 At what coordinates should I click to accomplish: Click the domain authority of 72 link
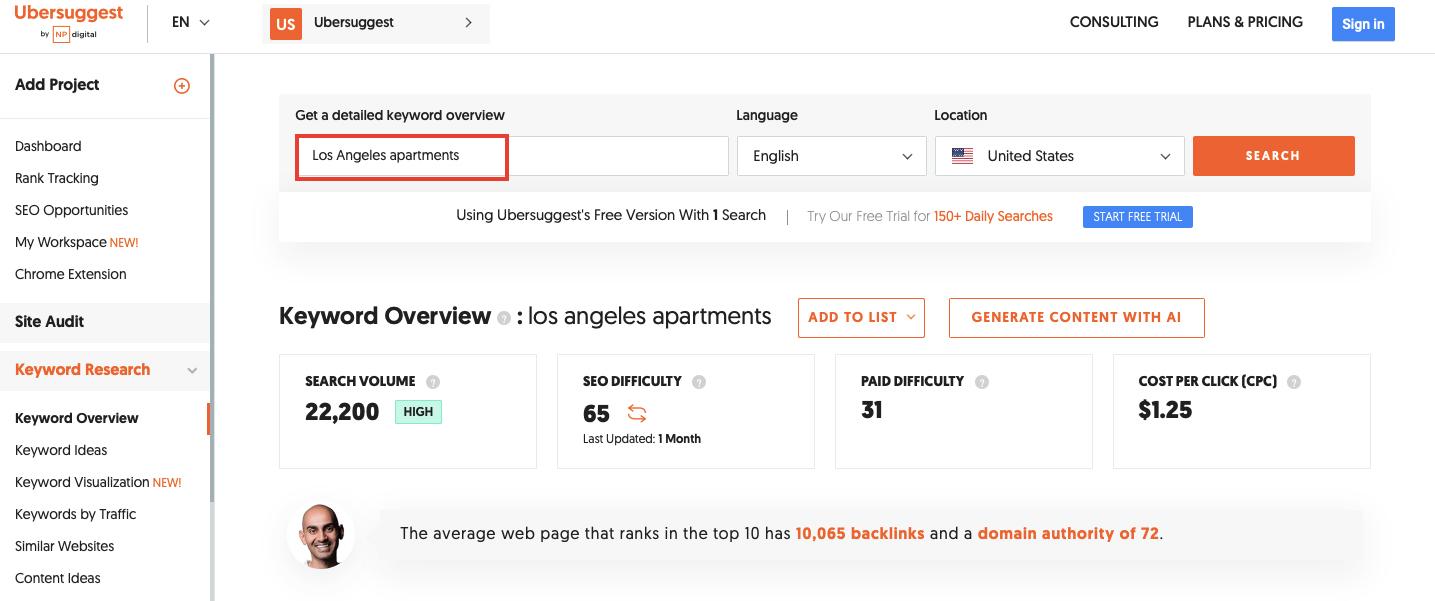tap(1068, 534)
